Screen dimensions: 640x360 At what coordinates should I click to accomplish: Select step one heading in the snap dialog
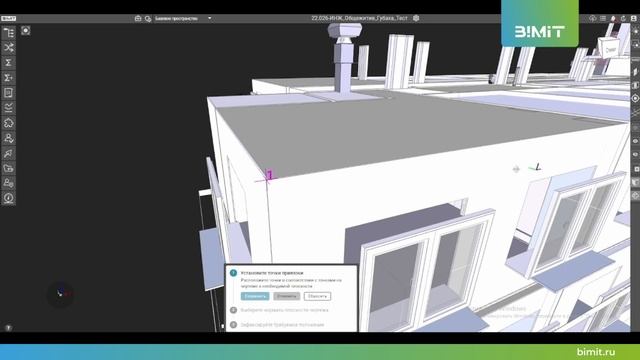click(272, 273)
